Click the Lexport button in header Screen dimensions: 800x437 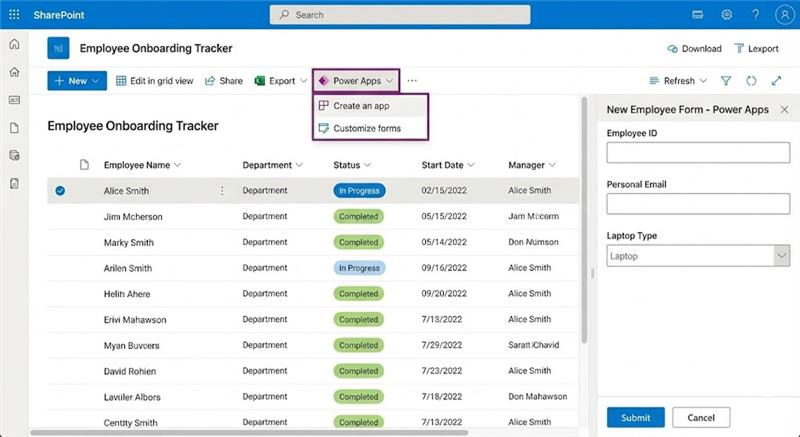(756, 48)
